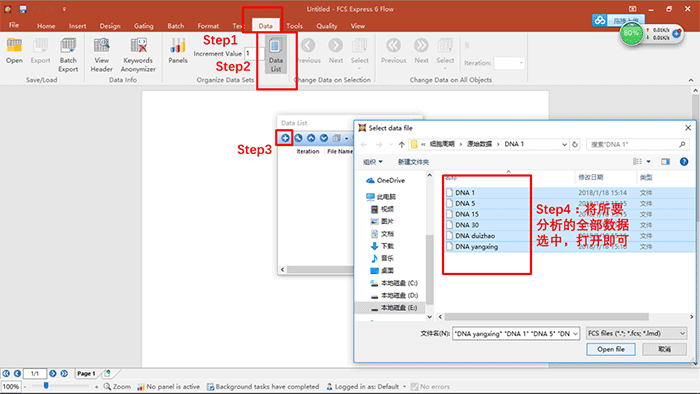Select the DNA duizhao file
The height and width of the screenshot is (394, 700).
pyautogui.click(x=475, y=236)
